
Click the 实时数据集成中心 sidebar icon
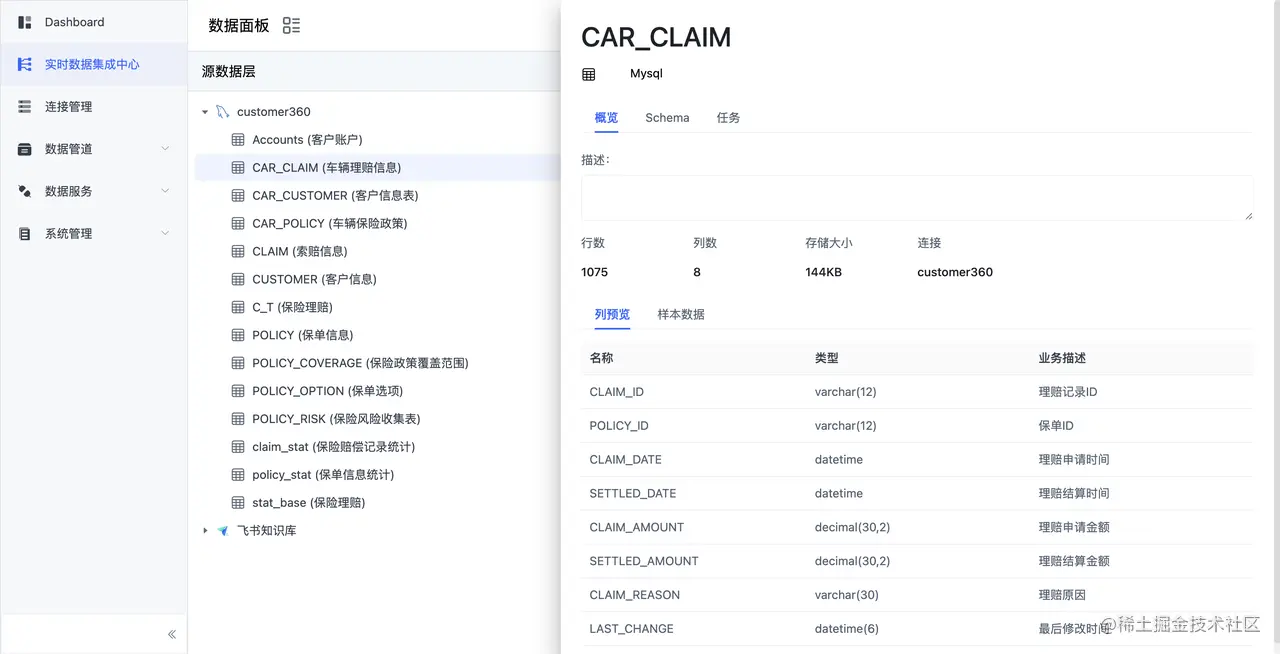(x=25, y=64)
